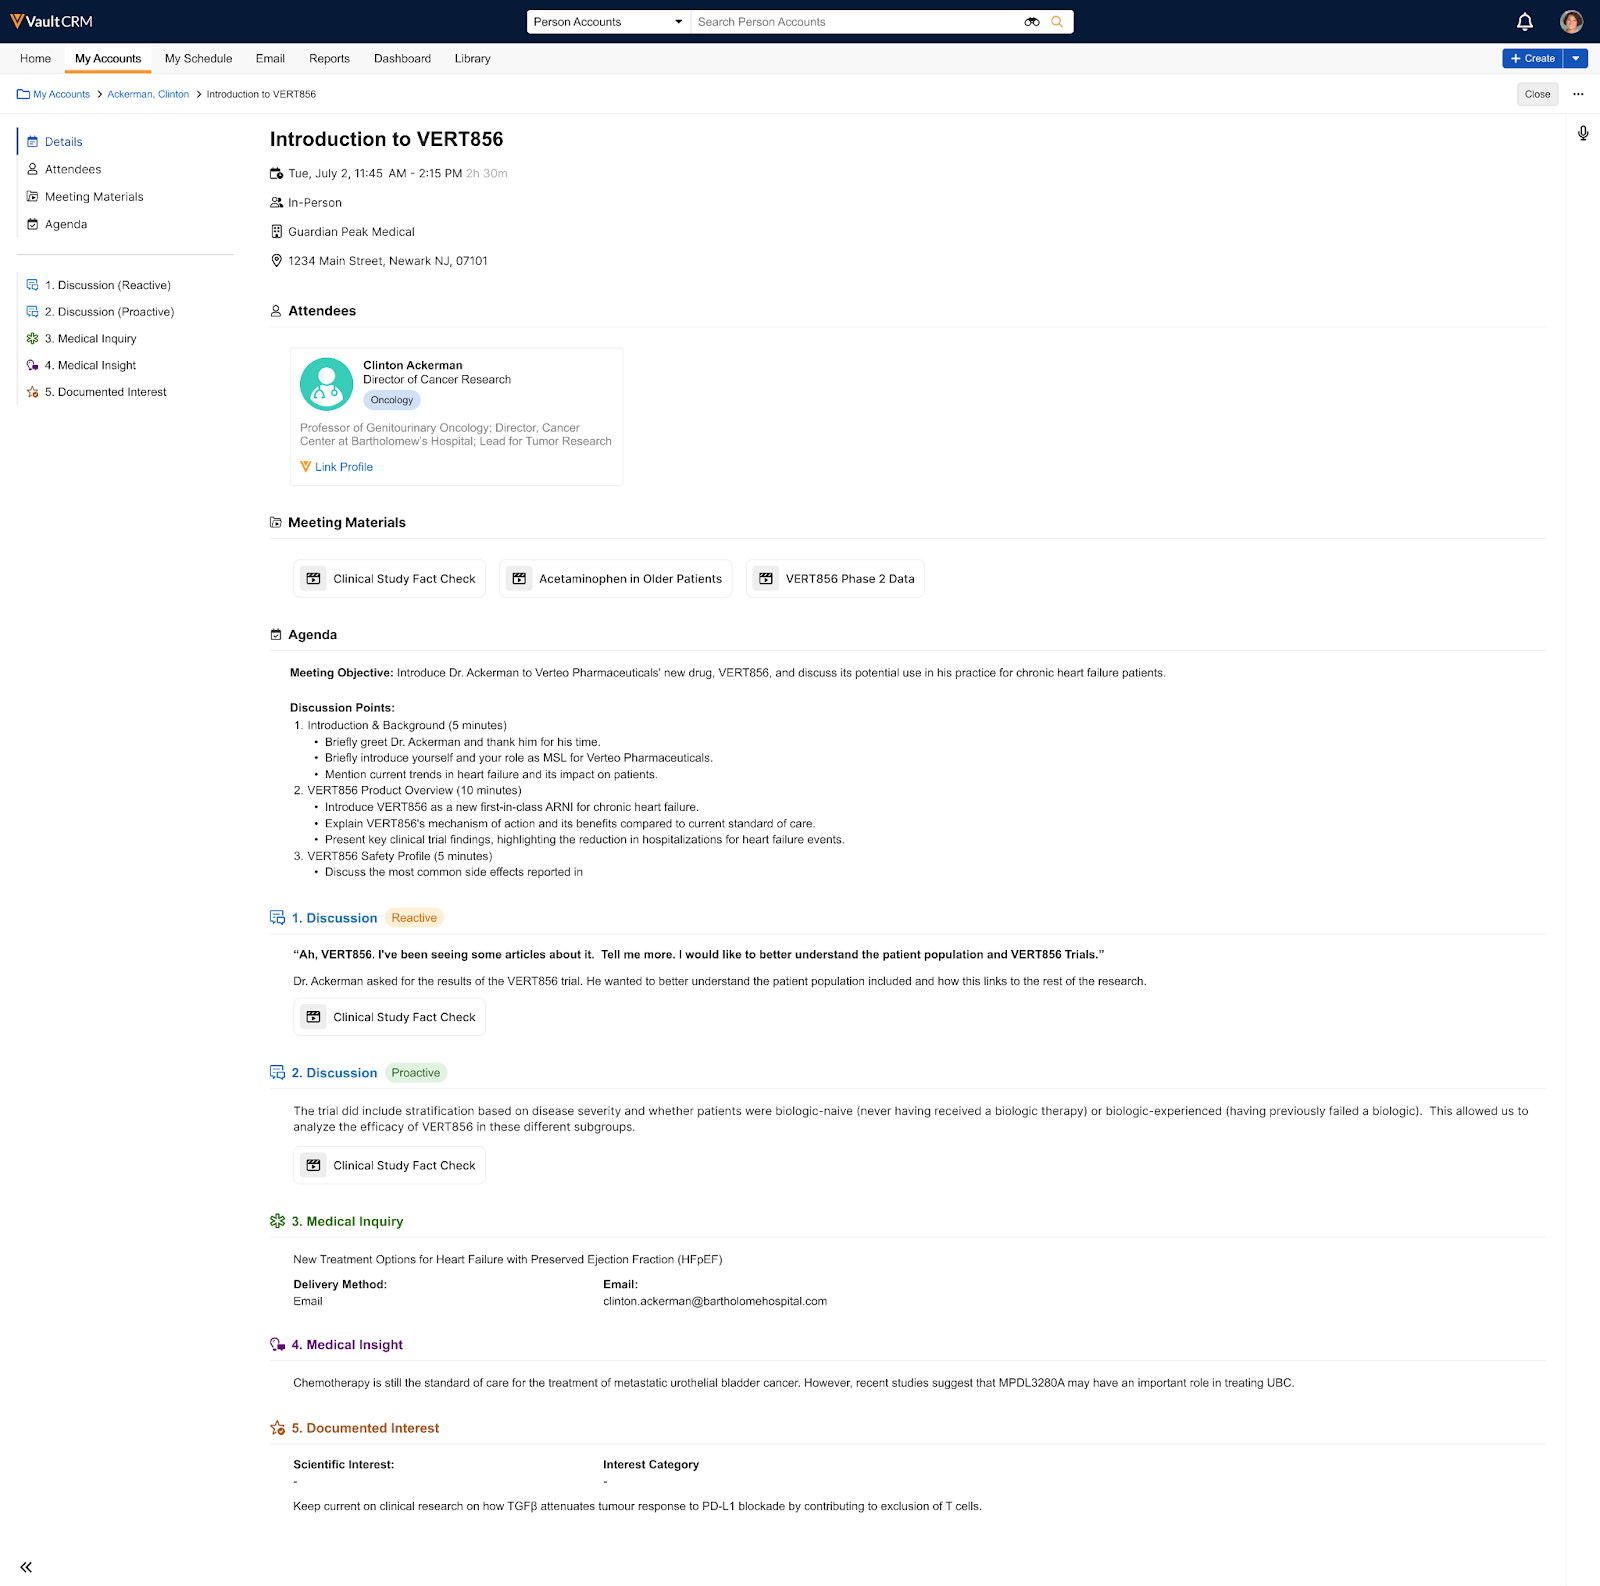Click the notifications bell icon
Screen dimensions: 1600x1586
(x=1524, y=22)
